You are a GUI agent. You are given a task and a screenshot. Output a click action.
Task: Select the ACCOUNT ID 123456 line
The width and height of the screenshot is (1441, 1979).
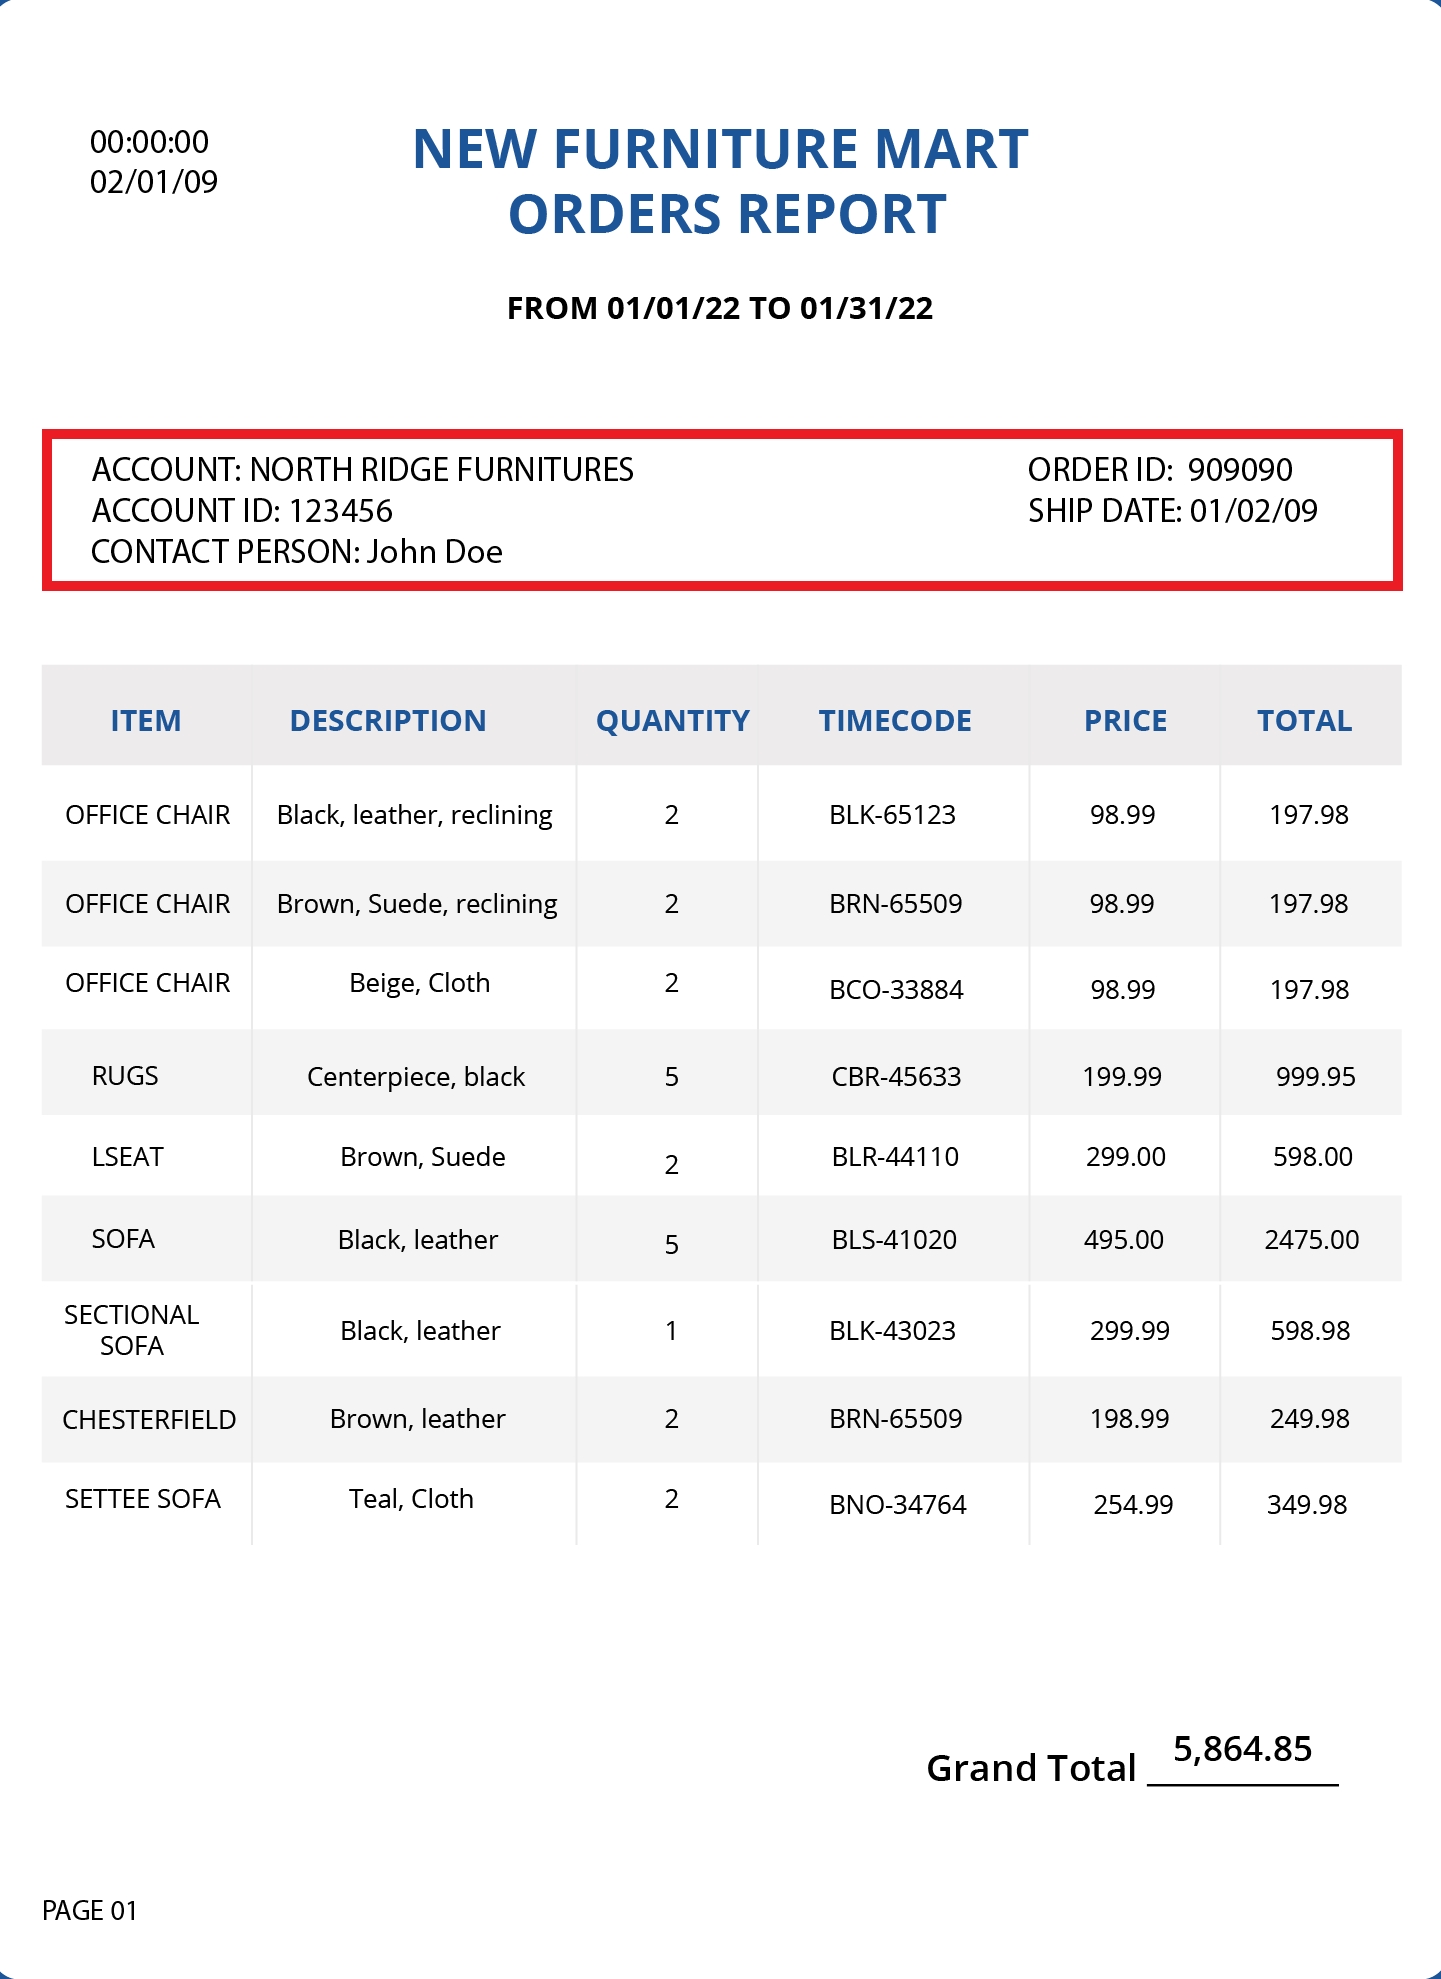pos(242,511)
